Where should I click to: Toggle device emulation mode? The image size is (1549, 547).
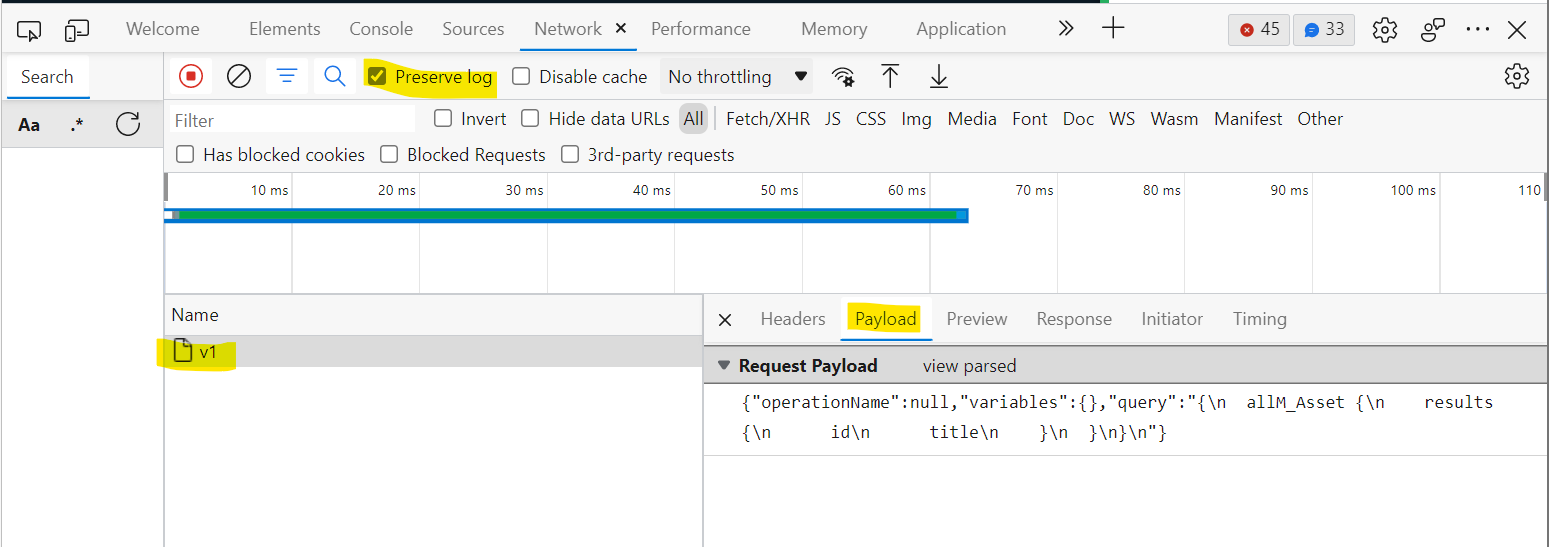click(77, 30)
